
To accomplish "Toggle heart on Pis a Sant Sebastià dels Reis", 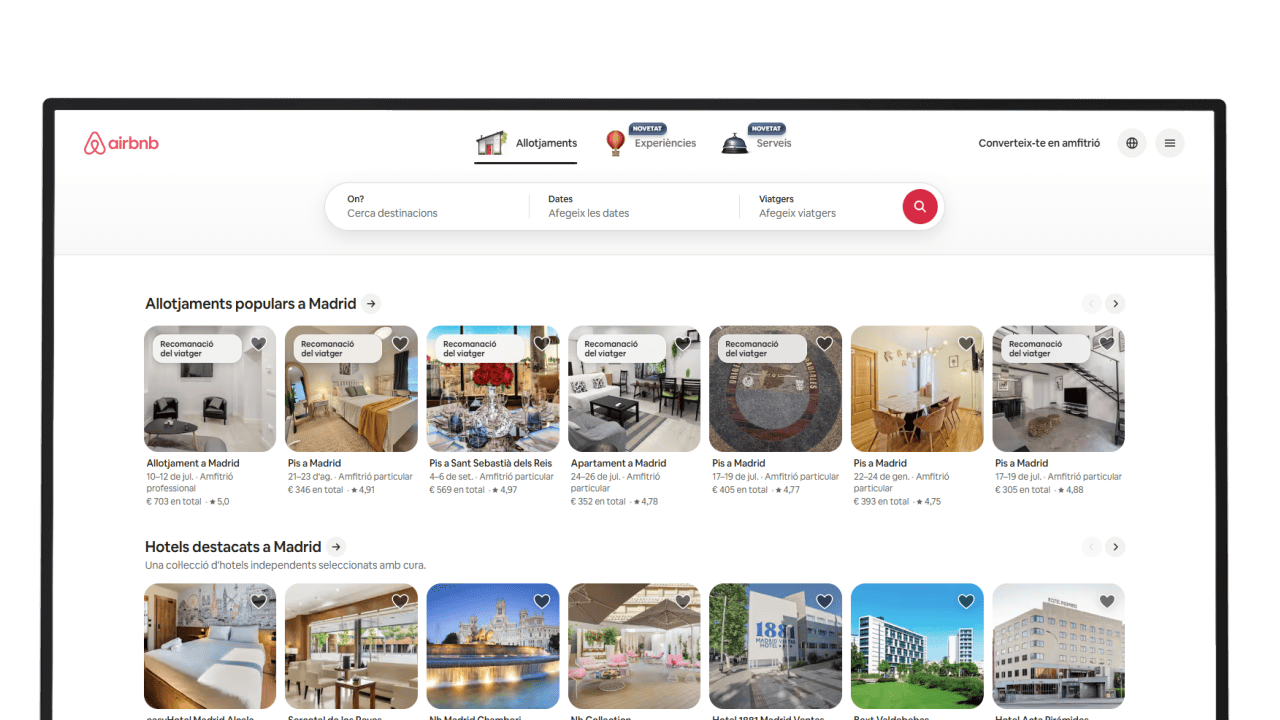I will click(542, 344).
